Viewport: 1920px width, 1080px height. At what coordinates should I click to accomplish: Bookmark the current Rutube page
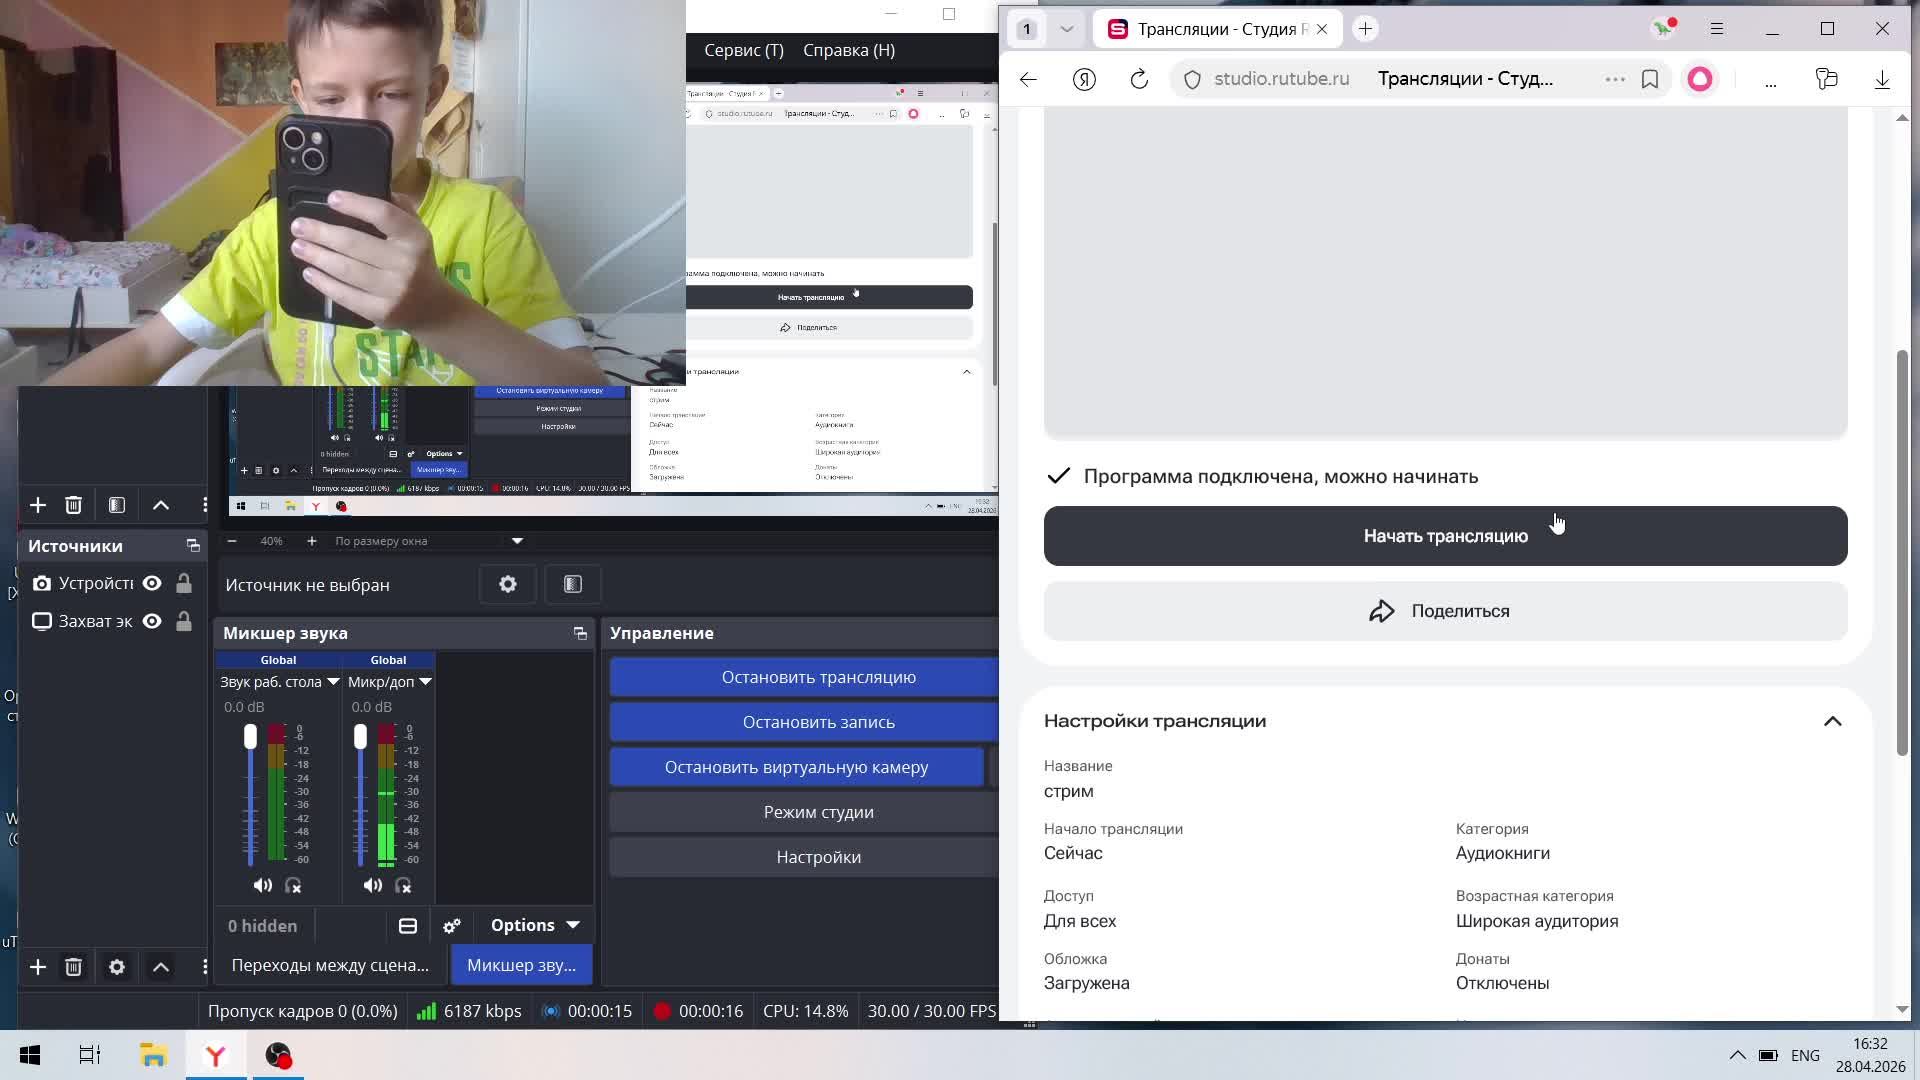pos(1650,79)
